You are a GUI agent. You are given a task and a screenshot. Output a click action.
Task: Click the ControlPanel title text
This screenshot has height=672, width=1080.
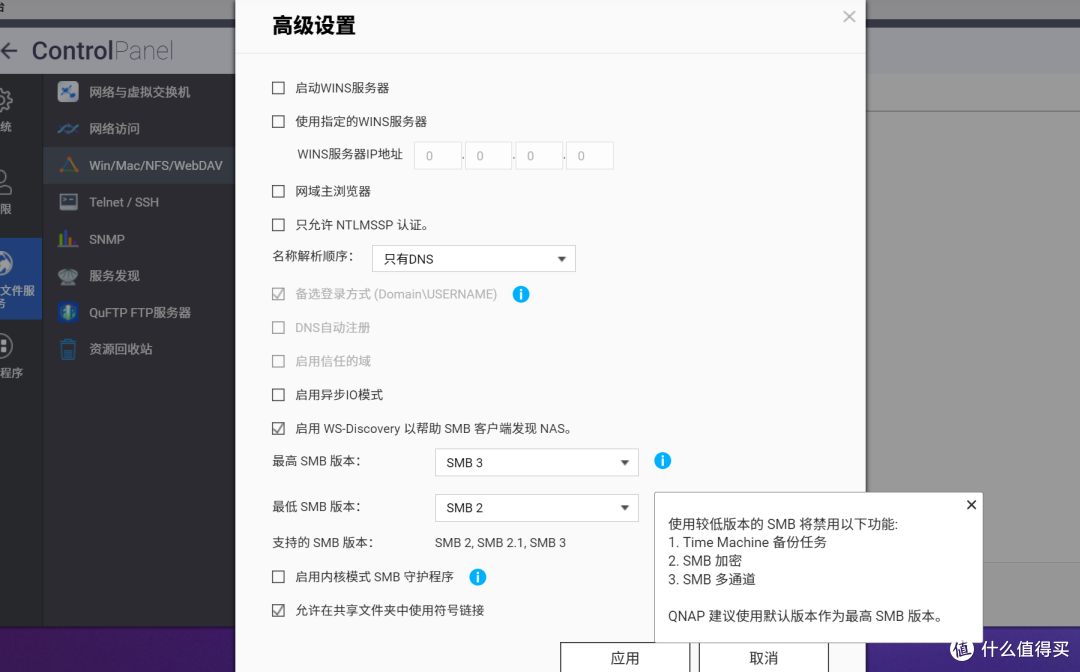pos(103,50)
